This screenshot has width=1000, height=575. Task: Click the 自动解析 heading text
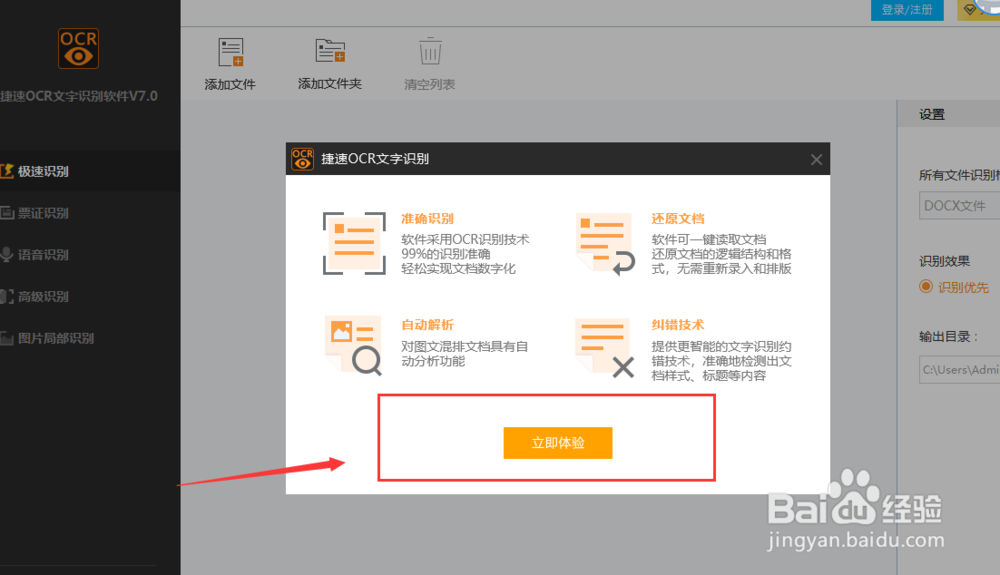coord(427,324)
